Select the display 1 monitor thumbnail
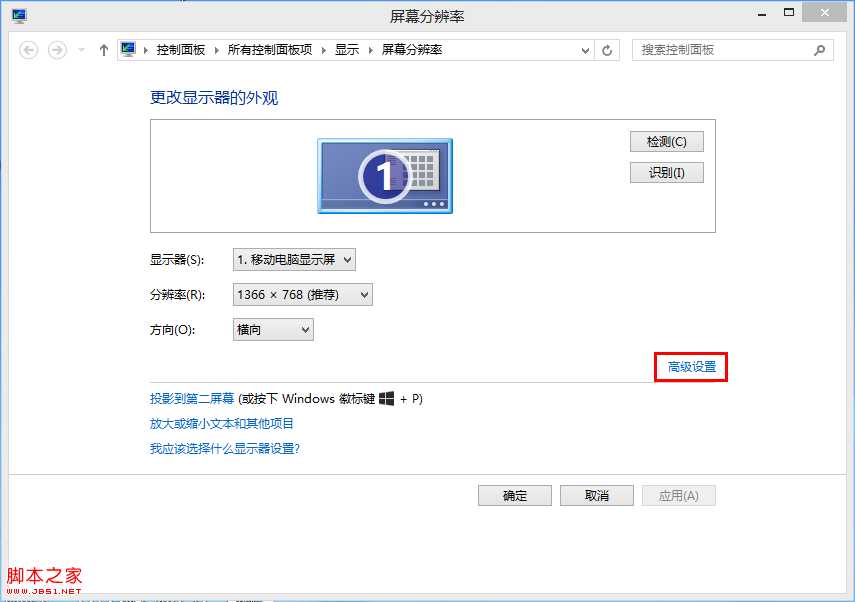Image resolution: width=855 pixels, height=602 pixels. click(x=385, y=176)
